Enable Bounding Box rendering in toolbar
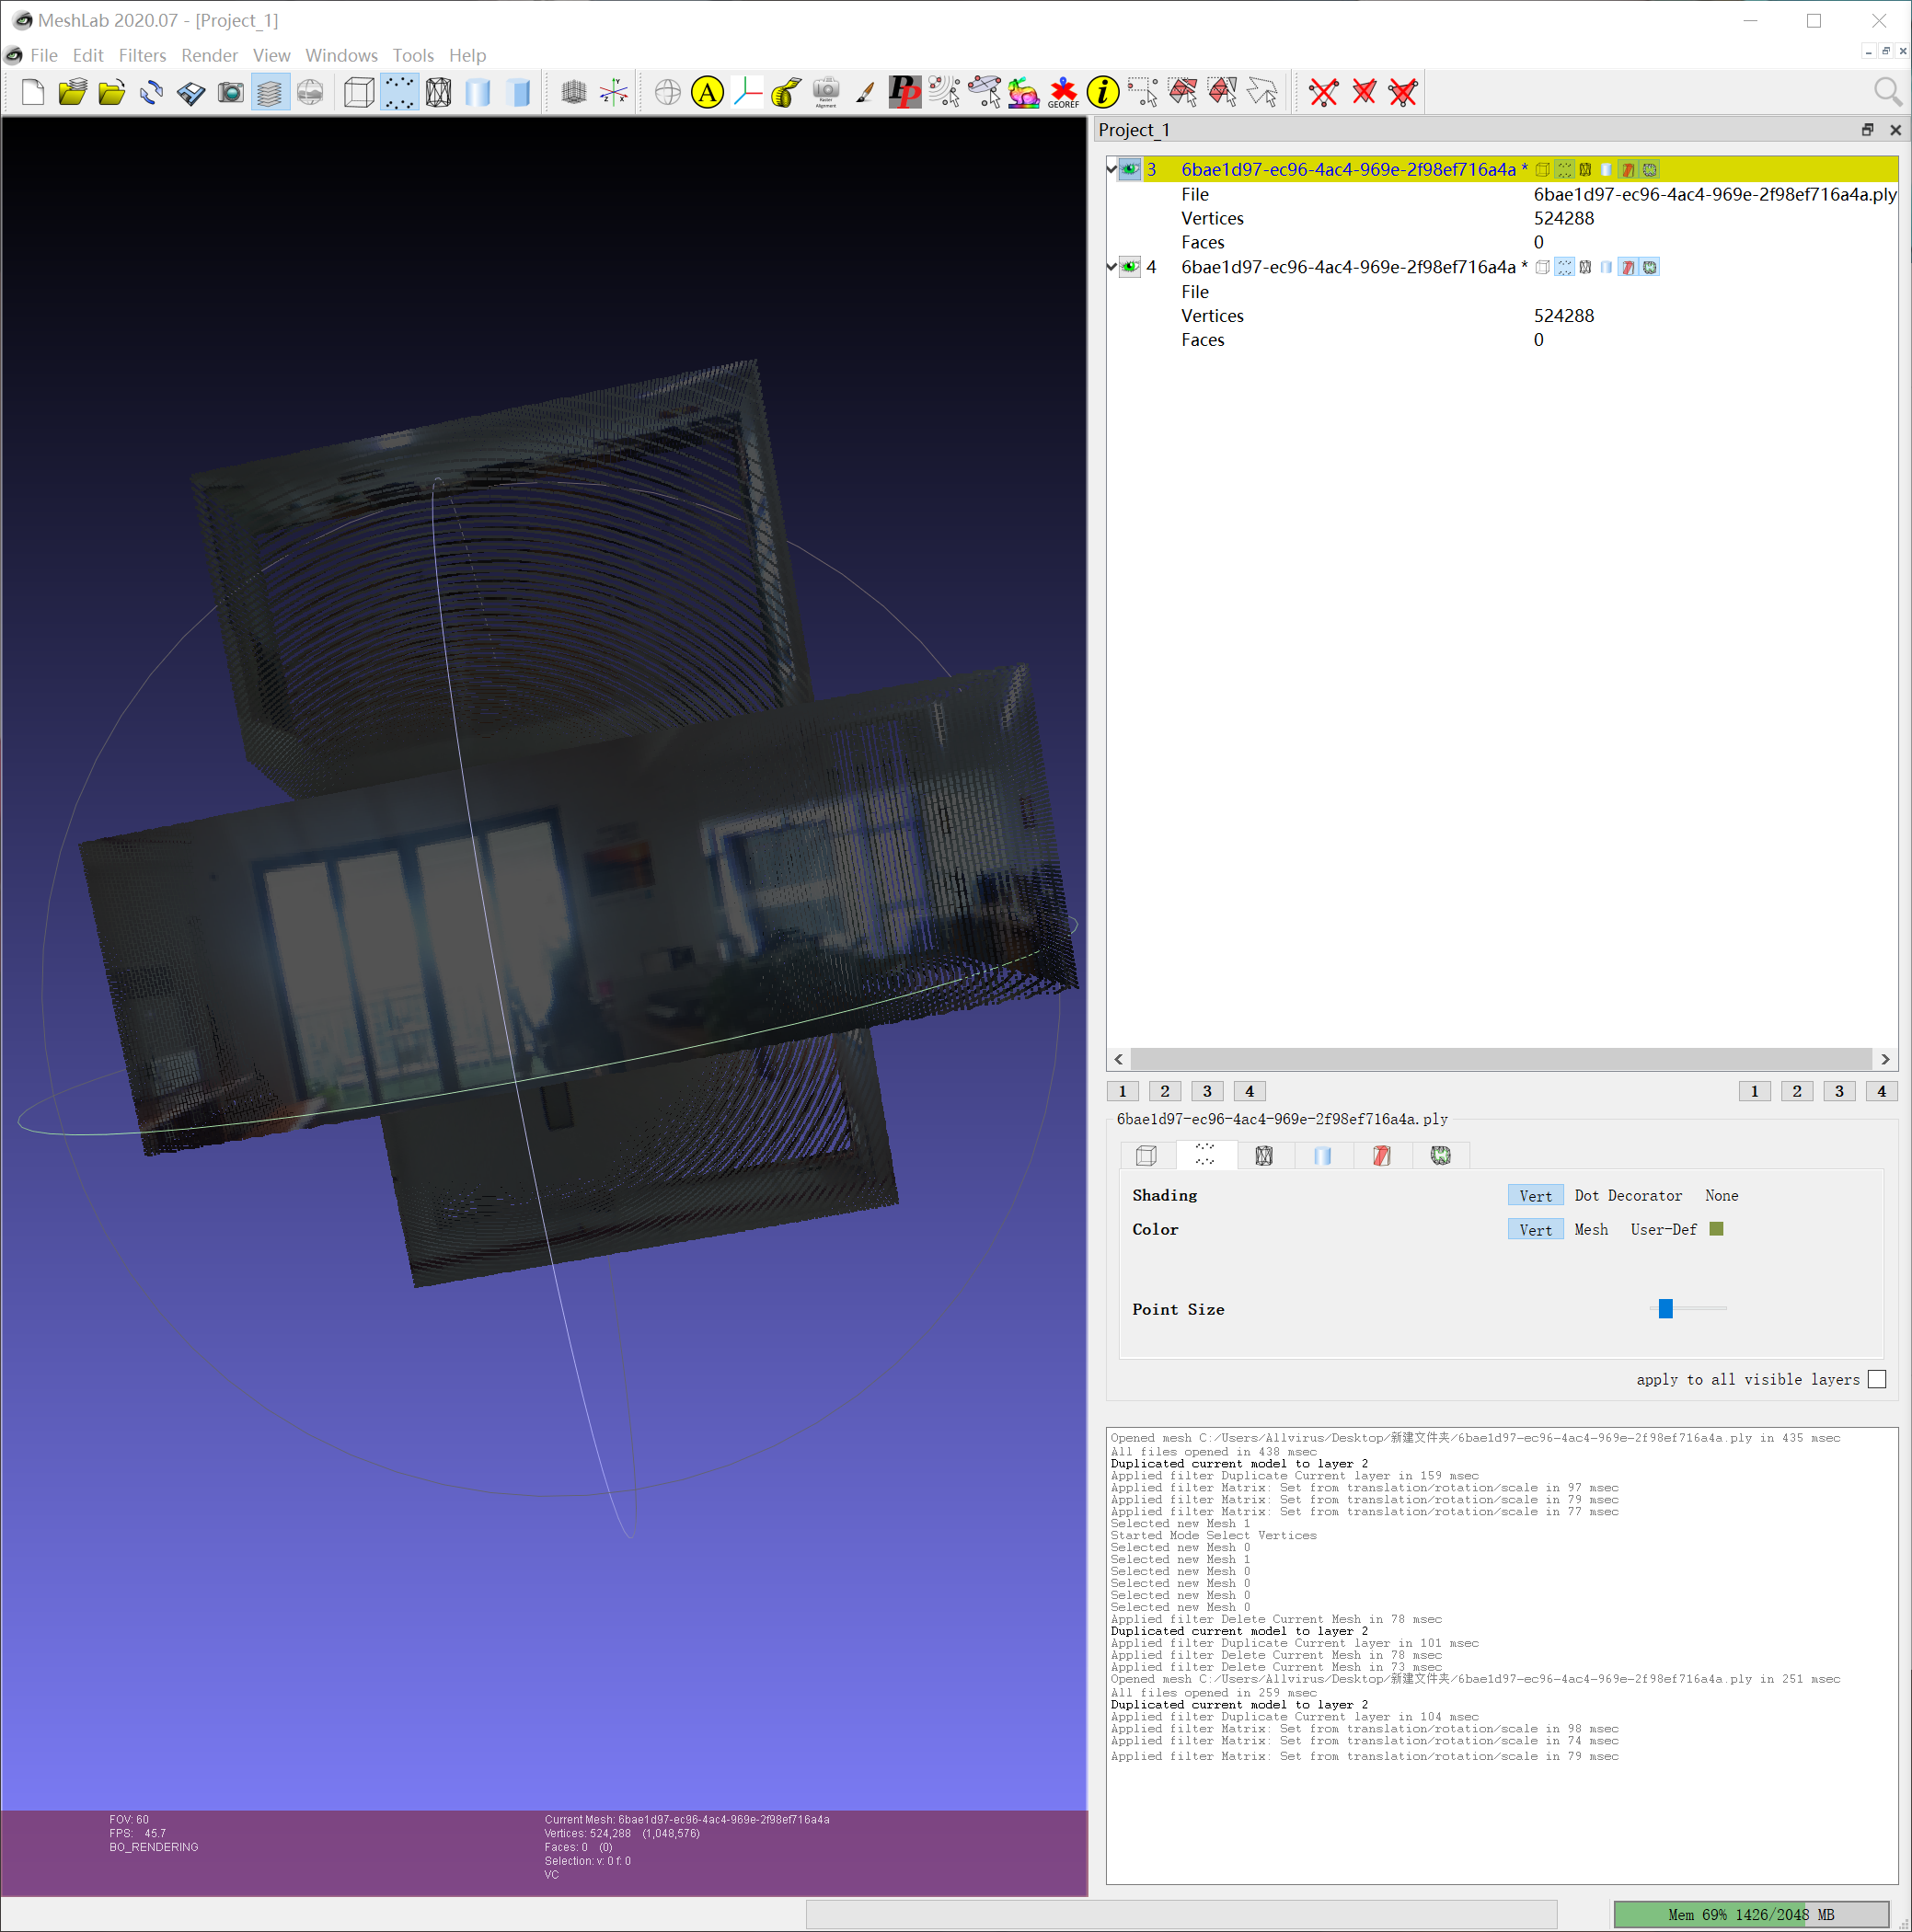The height and width of the screenshot is (1932, 1912). 358,93
